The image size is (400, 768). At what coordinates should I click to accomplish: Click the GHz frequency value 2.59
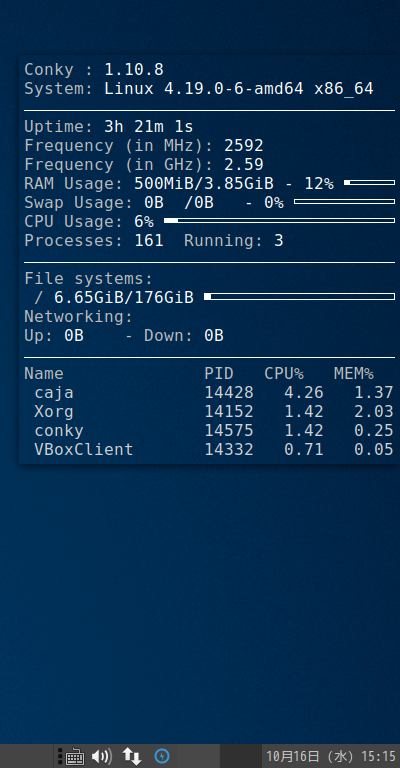(244, 165)
